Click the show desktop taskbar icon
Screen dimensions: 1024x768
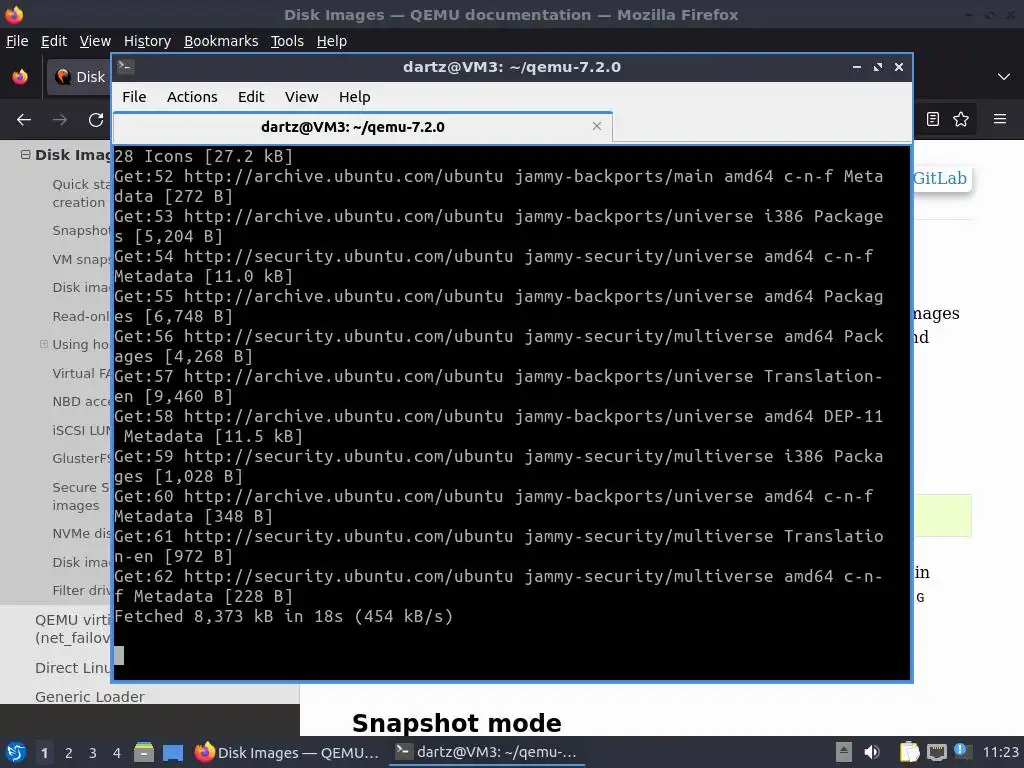point(173,752)
